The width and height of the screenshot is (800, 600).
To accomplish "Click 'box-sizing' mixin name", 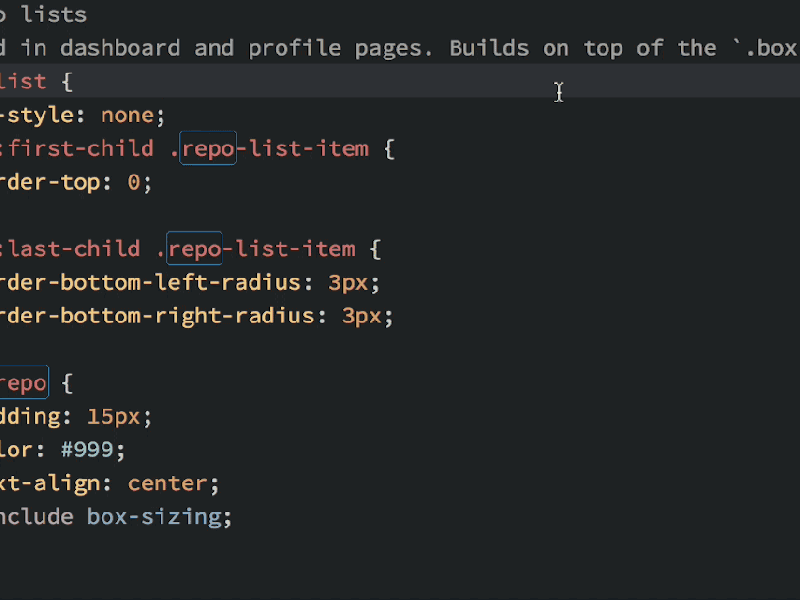I will [154, 517].
